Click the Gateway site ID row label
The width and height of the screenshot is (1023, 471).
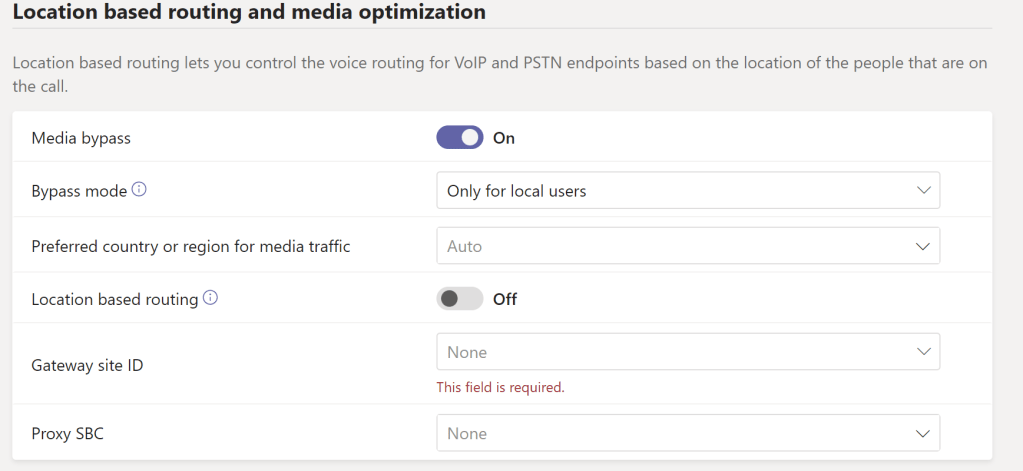(x=87, y=365)
